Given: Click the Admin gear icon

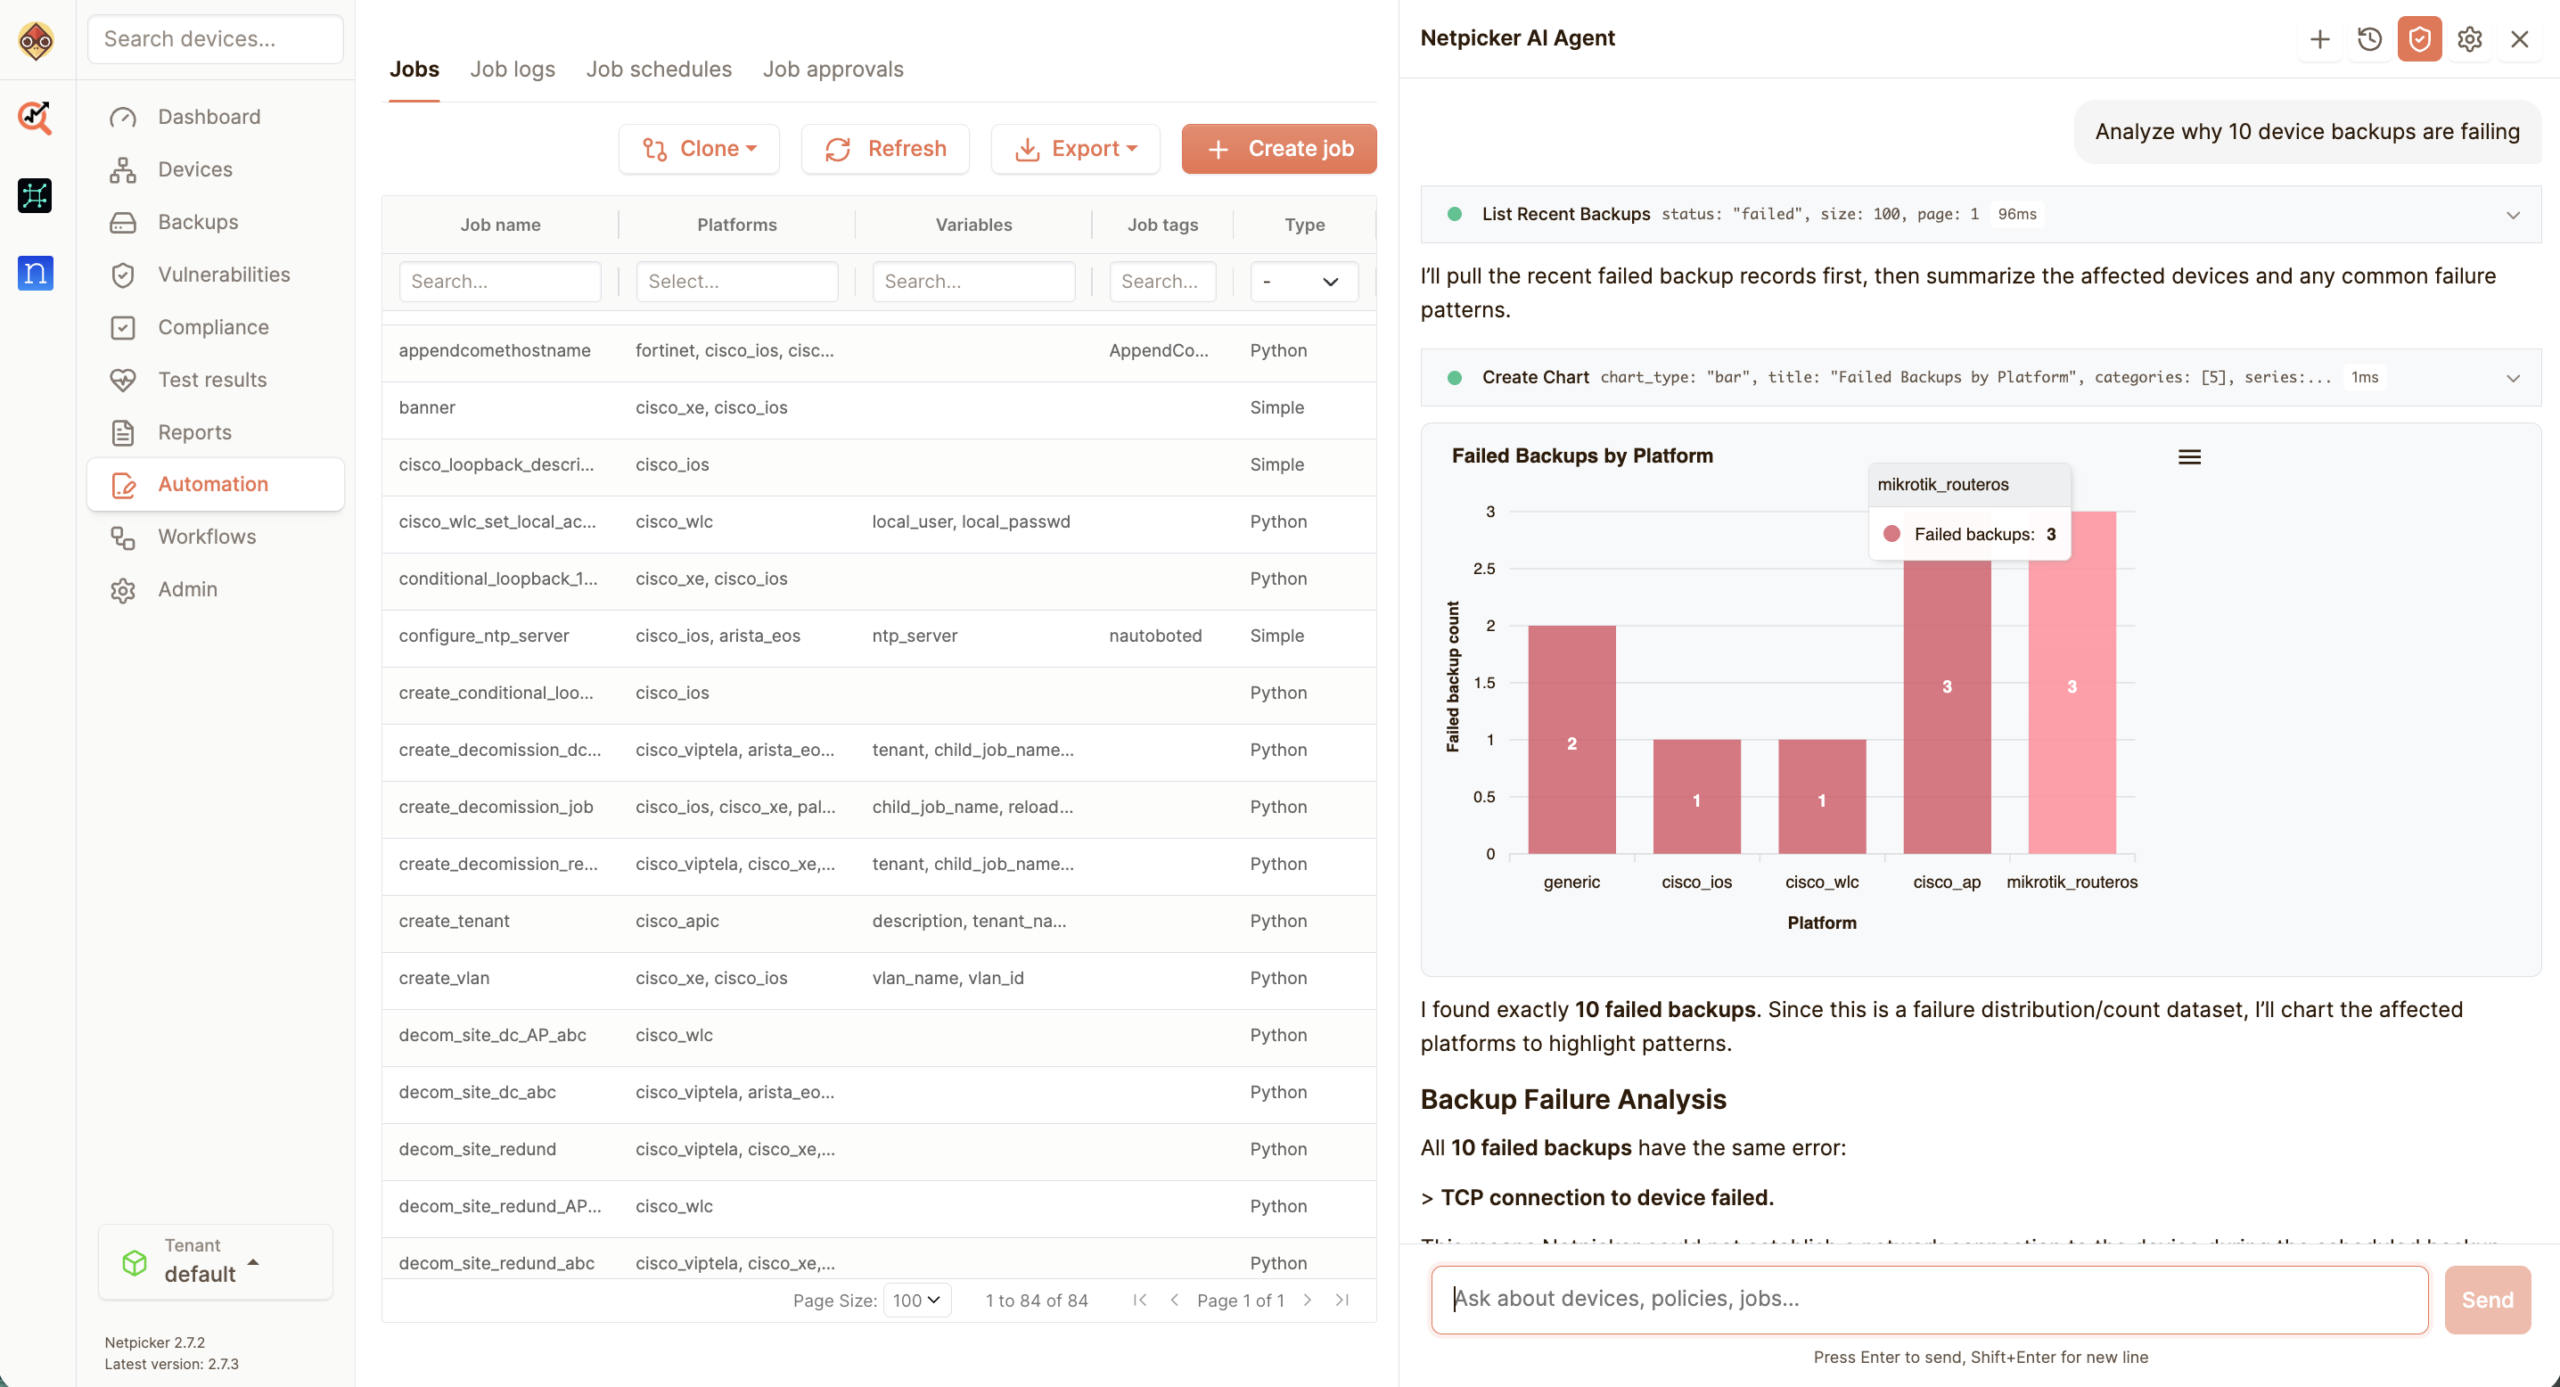Looking at the screenshot, I should click(123, 590).
